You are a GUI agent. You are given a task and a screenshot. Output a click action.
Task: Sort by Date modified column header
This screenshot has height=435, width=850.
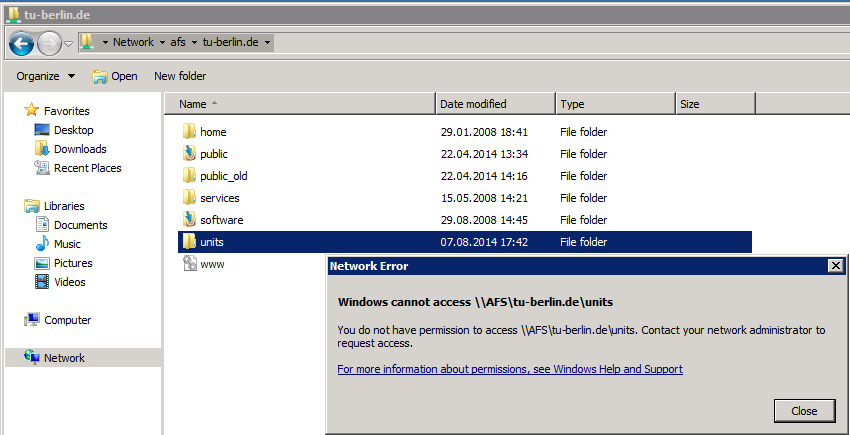coord(496,104)
